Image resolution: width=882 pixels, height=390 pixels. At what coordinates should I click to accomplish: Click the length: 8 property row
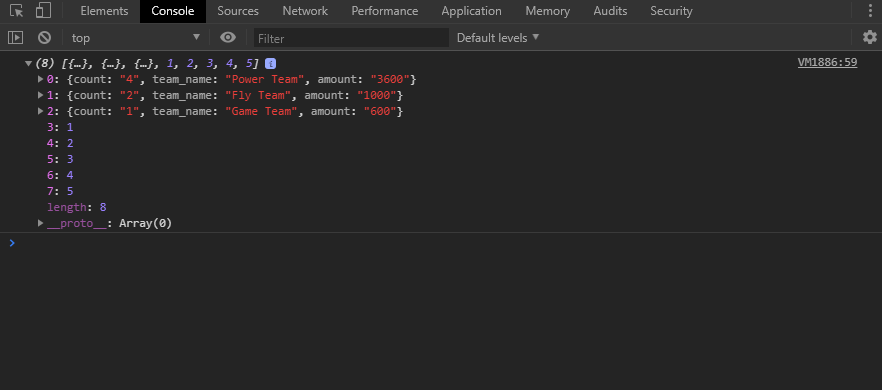[76, 207]
